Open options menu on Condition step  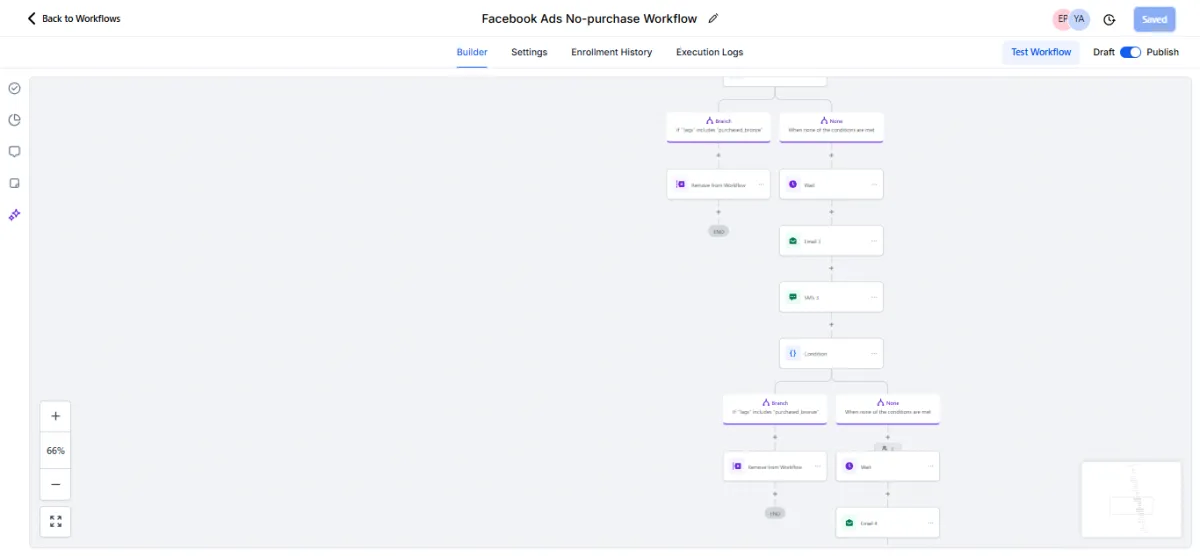[x=874, y=353]
